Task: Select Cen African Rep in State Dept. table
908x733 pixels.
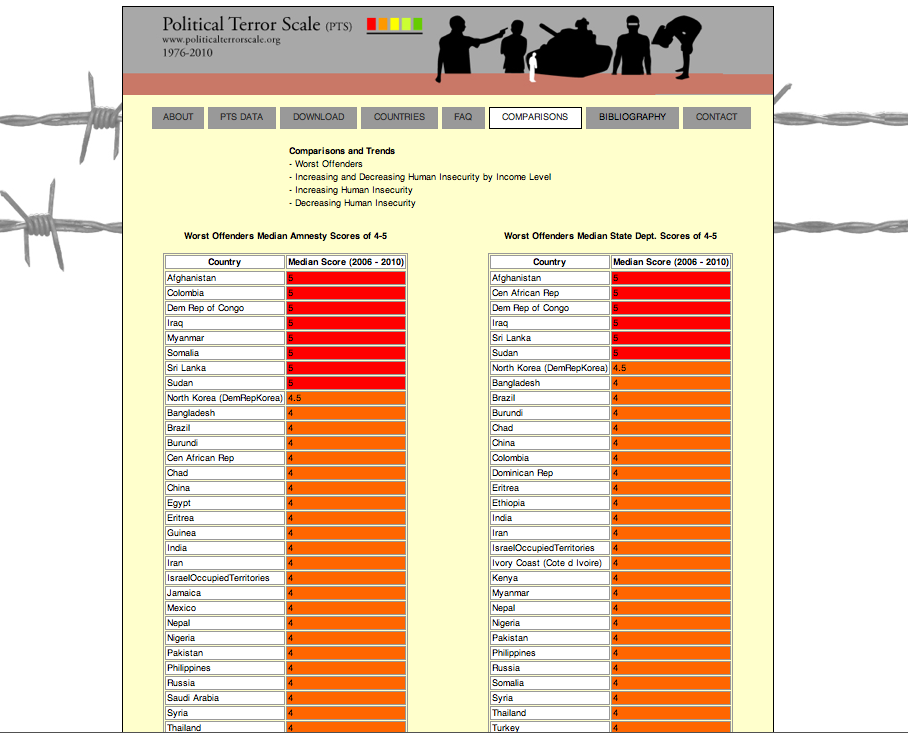Action: click(550, 293)
